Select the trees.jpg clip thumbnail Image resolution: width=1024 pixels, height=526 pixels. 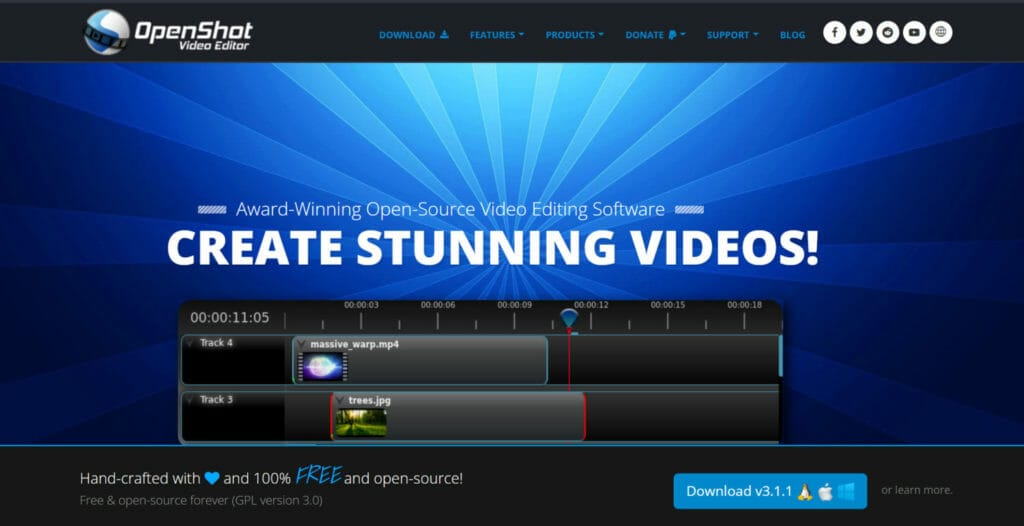pos(361,422)
